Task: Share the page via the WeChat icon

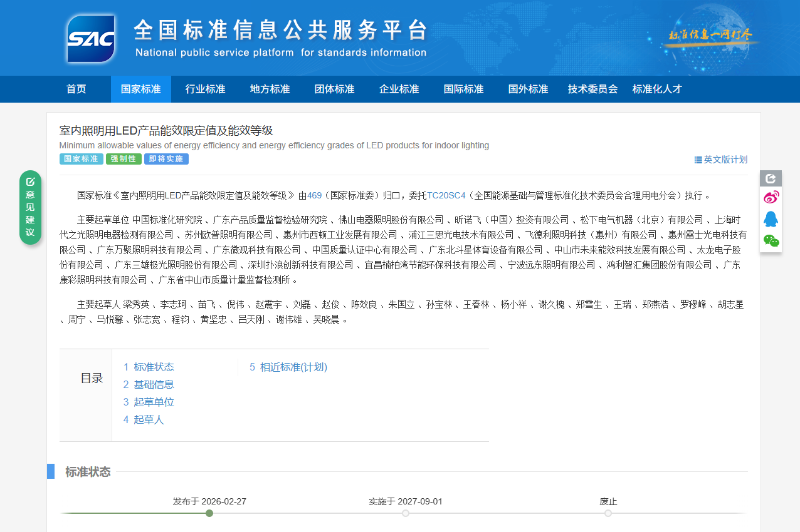Action: [x=770, y=240]
